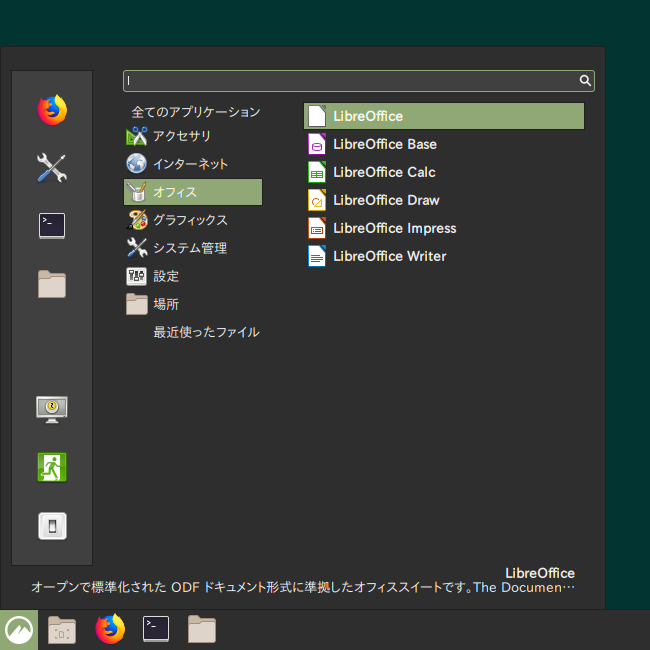Launch LibreOffice Writer
This screenshot has height=650, width=650.
click(444, 256)
